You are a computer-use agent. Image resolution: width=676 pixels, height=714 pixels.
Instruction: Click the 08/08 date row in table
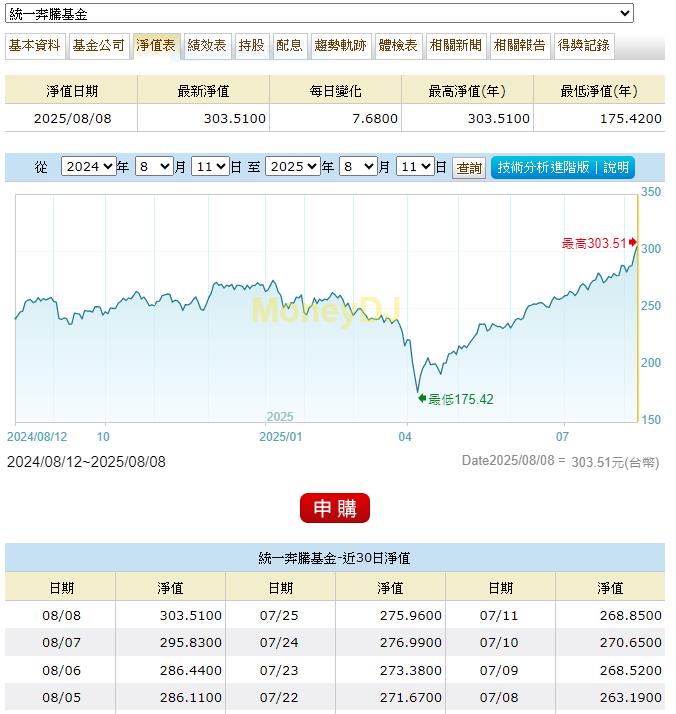point(61,615)
